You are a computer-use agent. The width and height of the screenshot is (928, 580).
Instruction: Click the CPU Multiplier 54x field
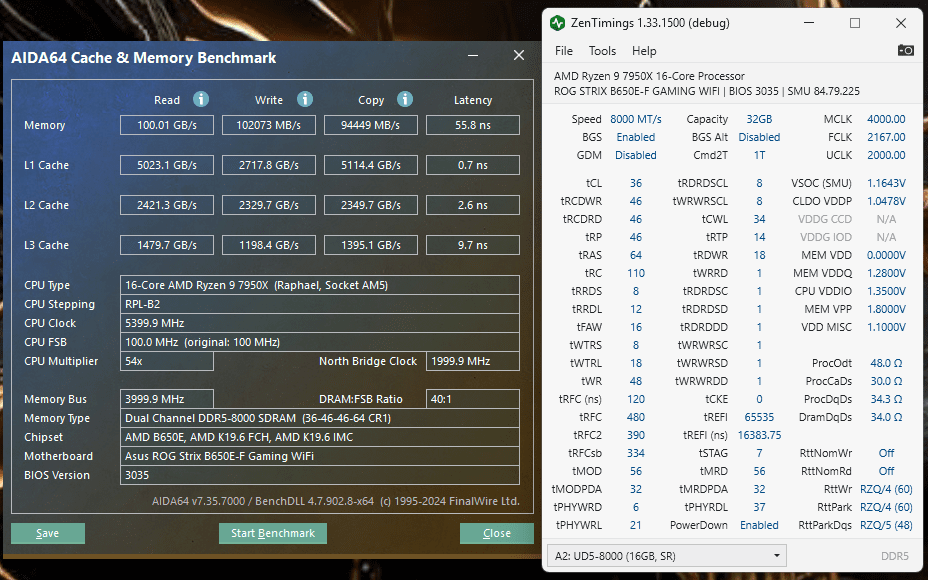(167, 361)
